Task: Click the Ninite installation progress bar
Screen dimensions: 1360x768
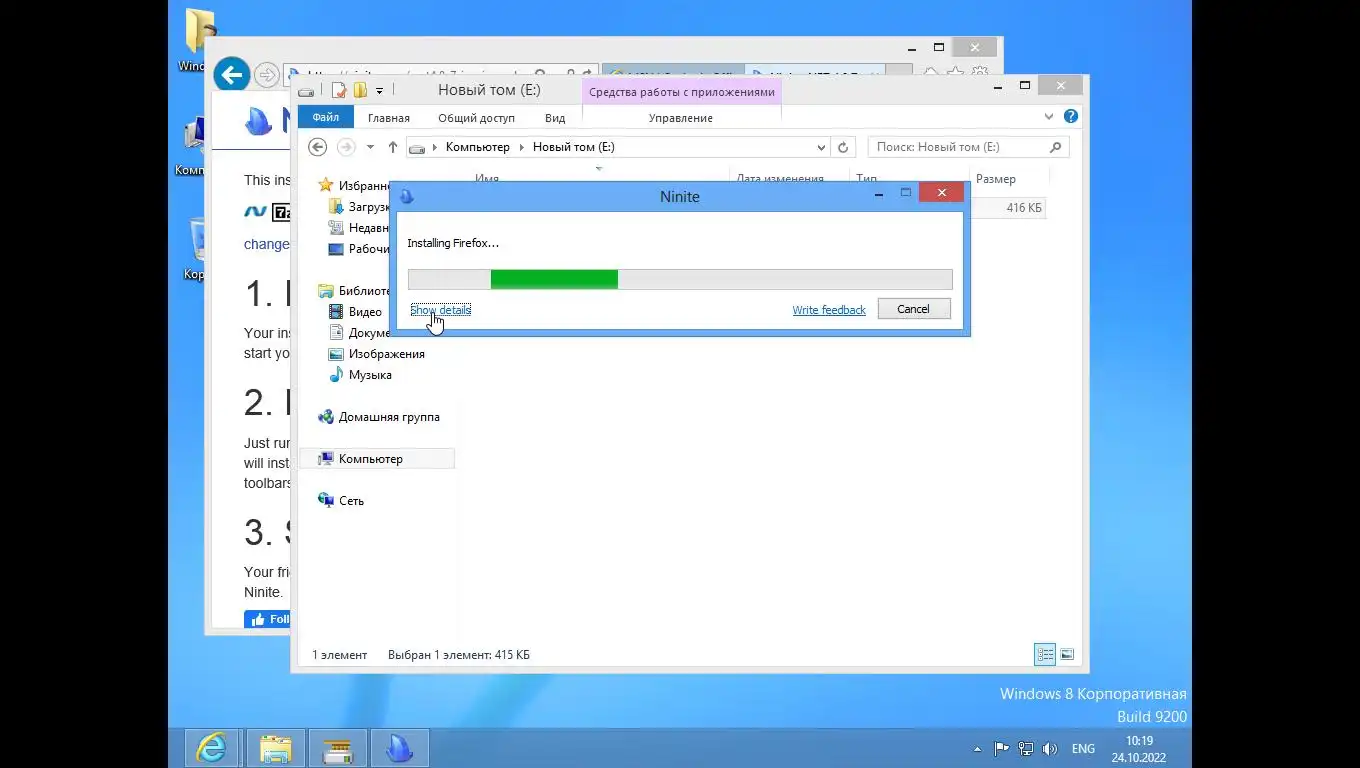Action: point(680,279)
